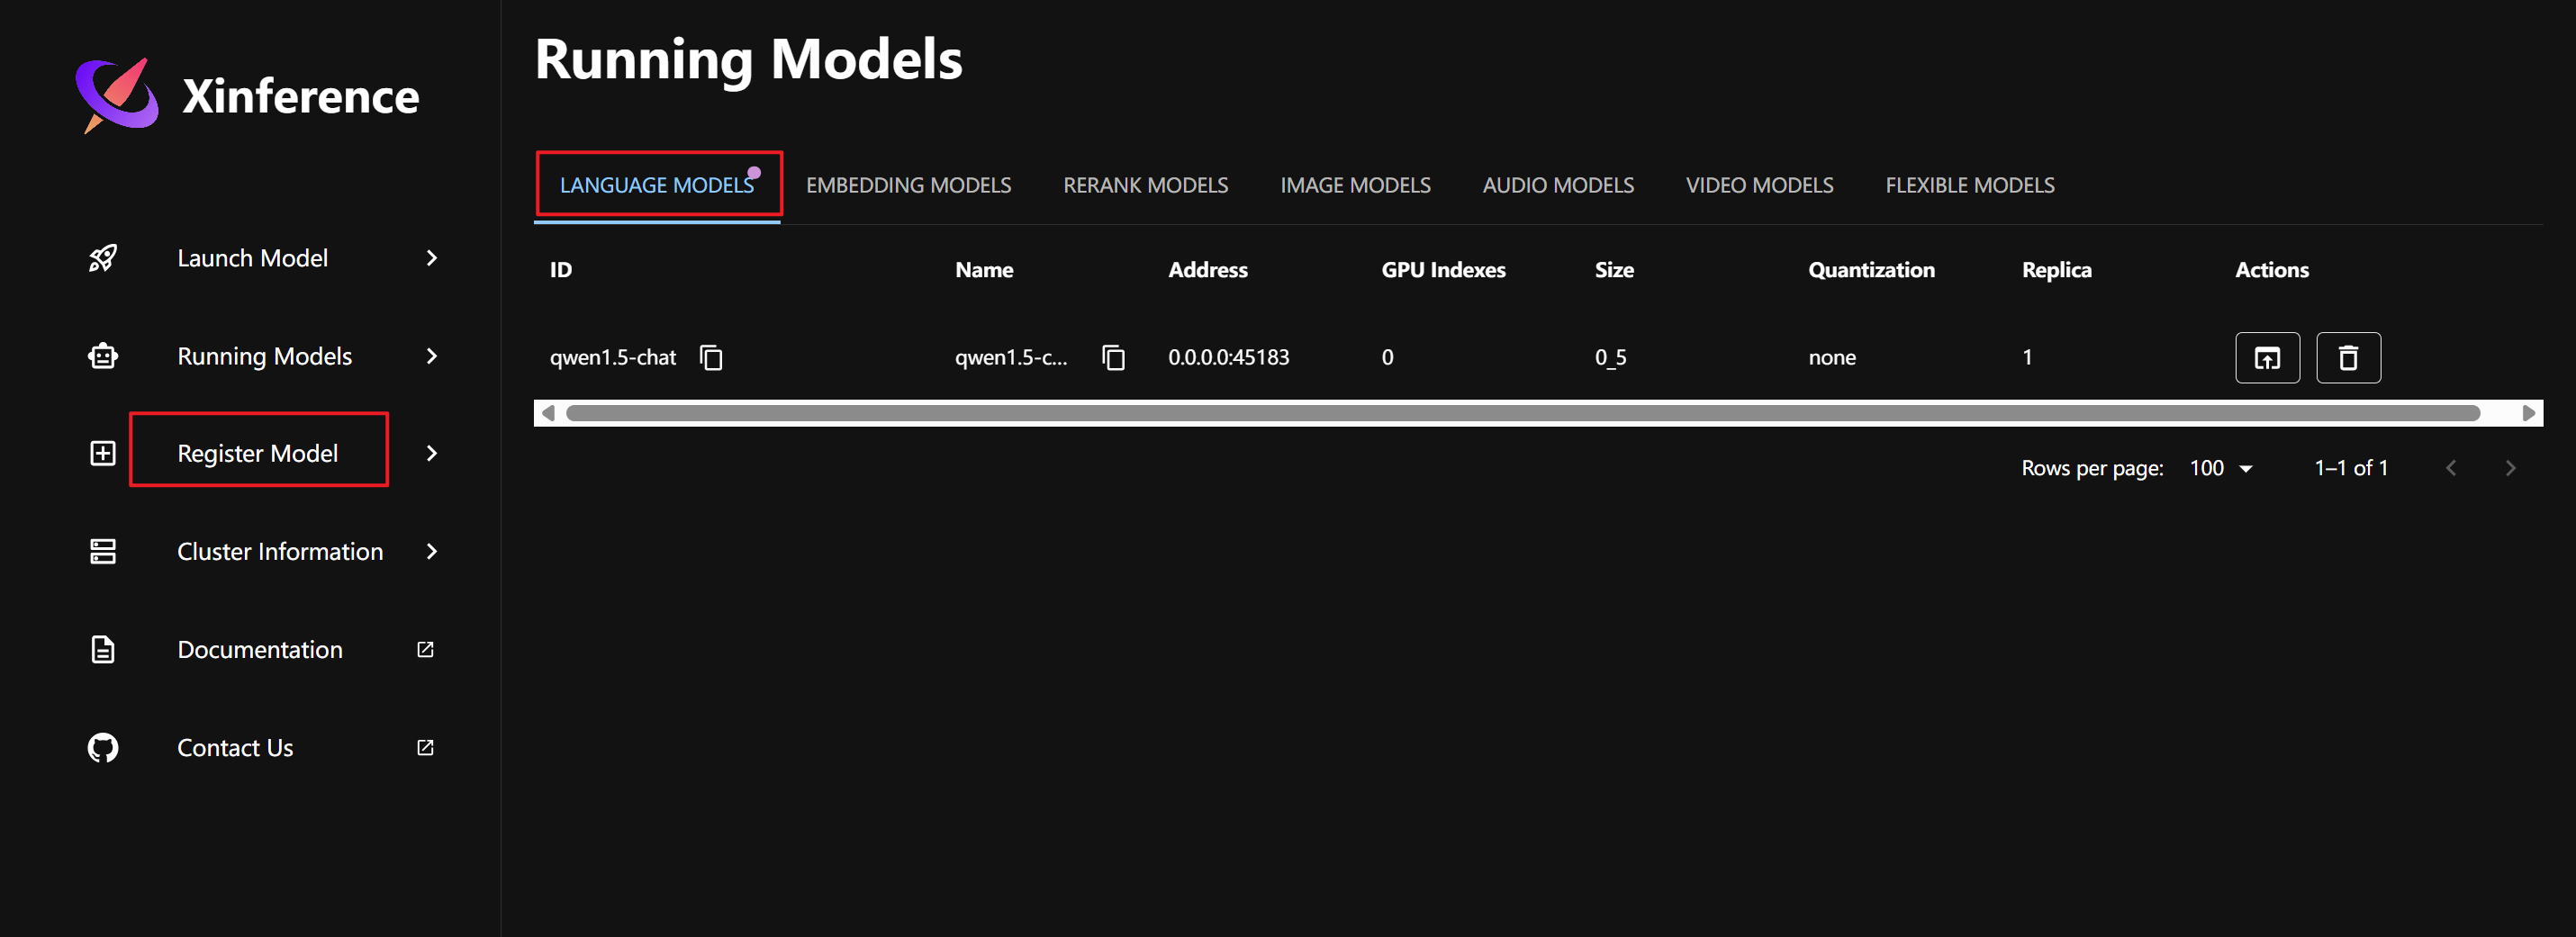Click the Replica column header
Viewport: 2576px width, 937px height.
pos(2056,270)
